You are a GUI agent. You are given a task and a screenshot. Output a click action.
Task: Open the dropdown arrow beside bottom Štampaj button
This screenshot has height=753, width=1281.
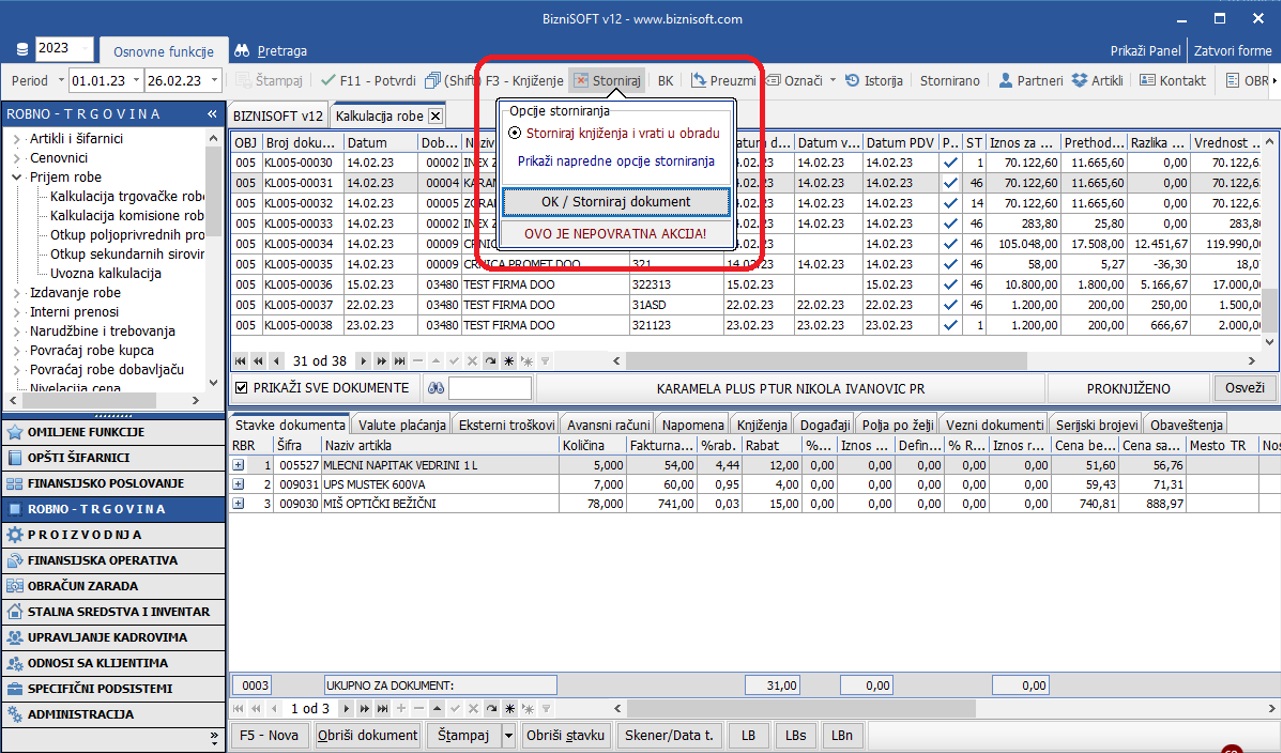(508, 736)
